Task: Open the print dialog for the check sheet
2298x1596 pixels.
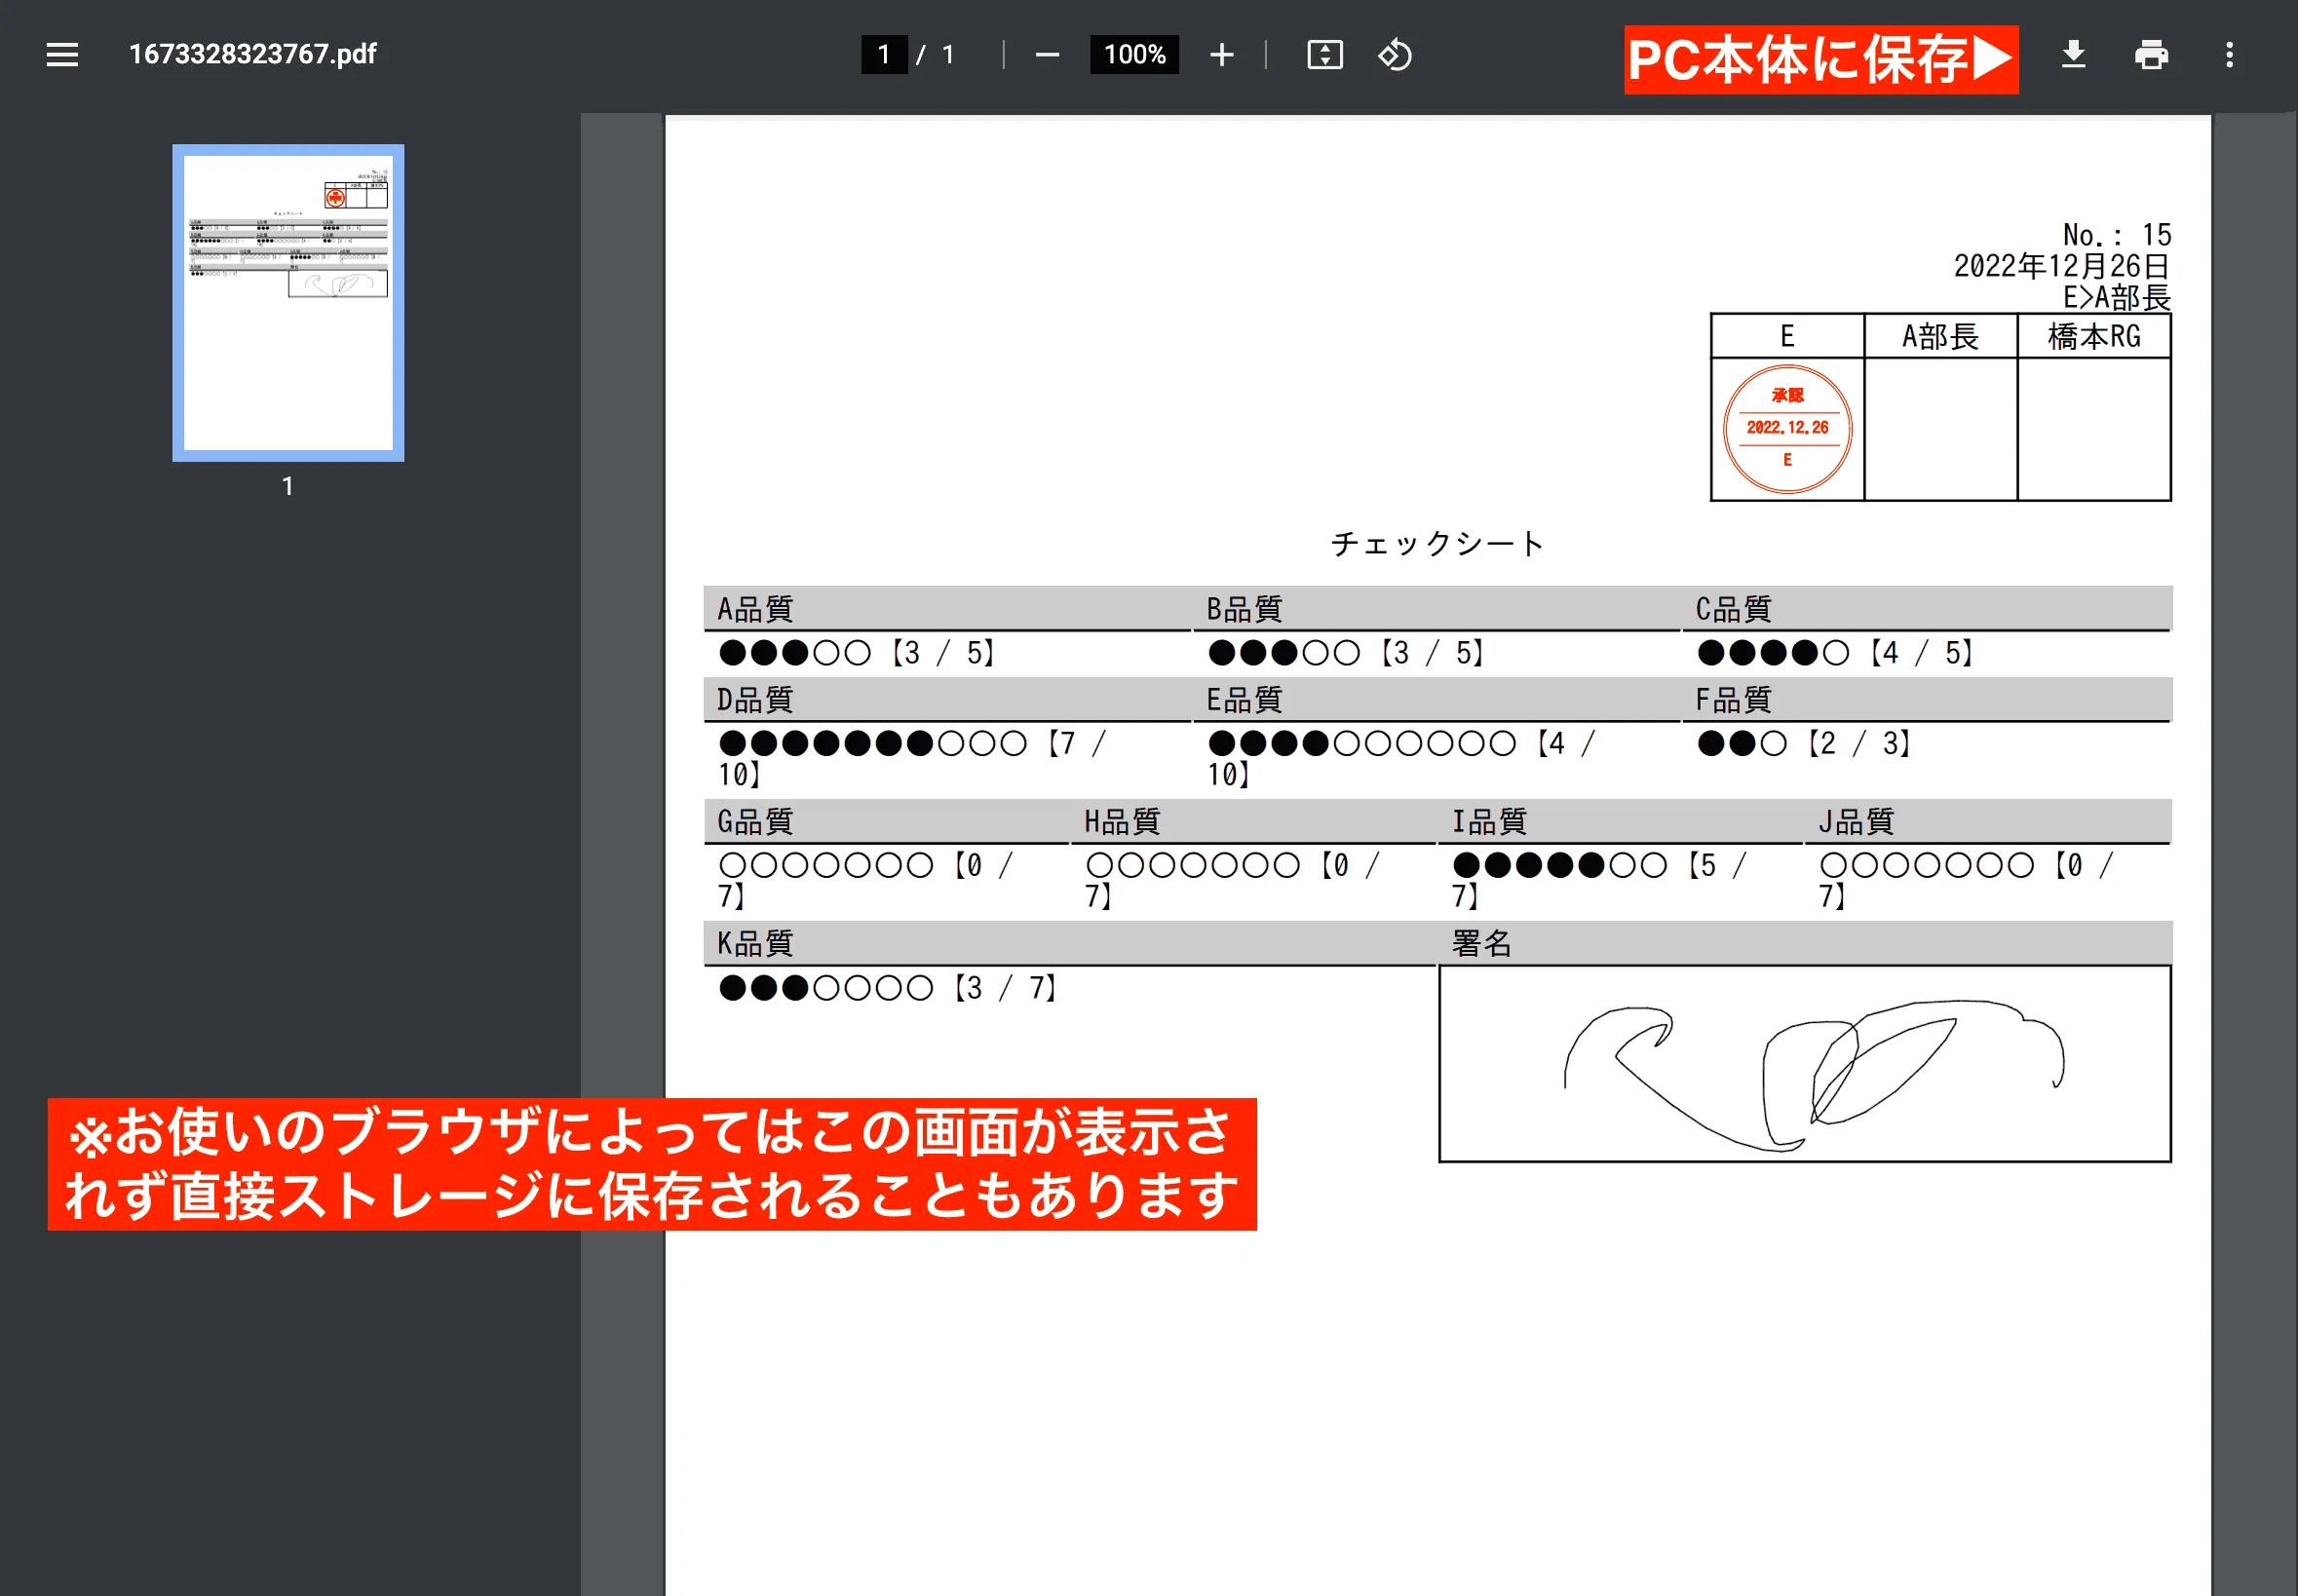Action: [x=2151, y=55]
